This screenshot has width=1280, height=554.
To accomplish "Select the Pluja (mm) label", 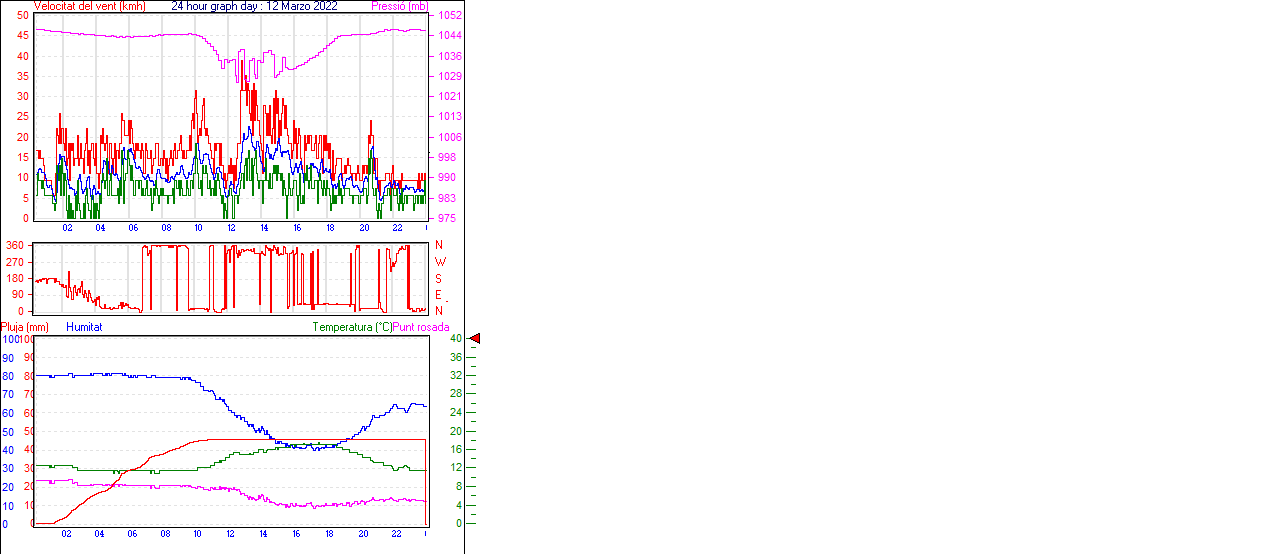I will [x=25, y=327].
